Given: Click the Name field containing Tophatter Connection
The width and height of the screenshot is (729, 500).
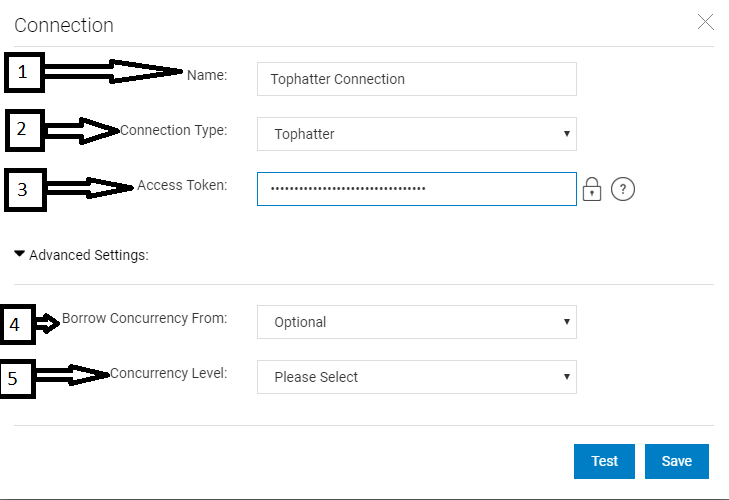Looking at the screenshot, I should coord(417,79).
